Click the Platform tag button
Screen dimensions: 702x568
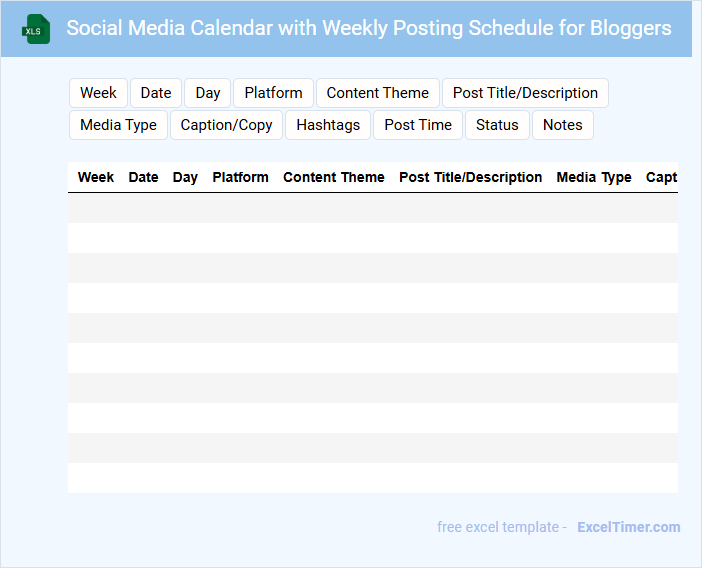(x=273, y=93)
